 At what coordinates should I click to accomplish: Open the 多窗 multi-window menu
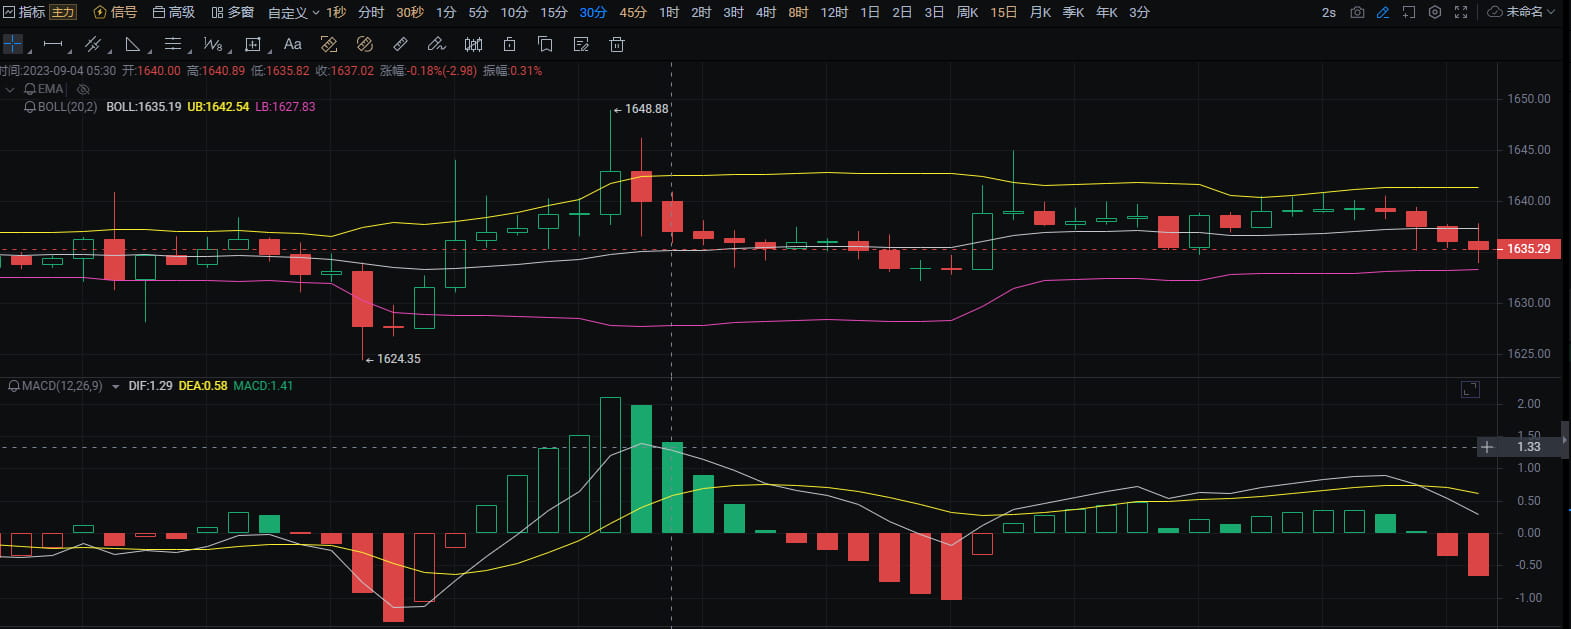(x=232, y=12)
